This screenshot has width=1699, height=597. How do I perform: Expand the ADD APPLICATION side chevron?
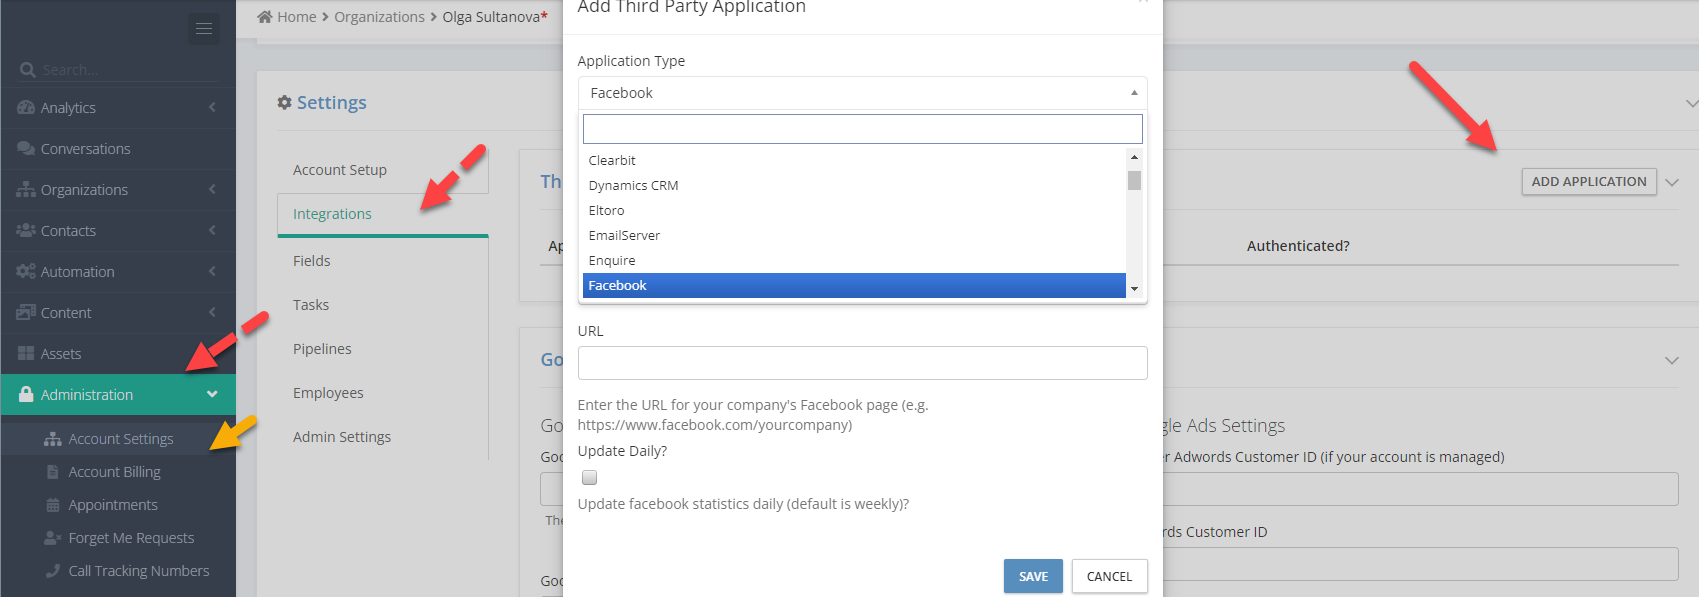pos(1672,182)
